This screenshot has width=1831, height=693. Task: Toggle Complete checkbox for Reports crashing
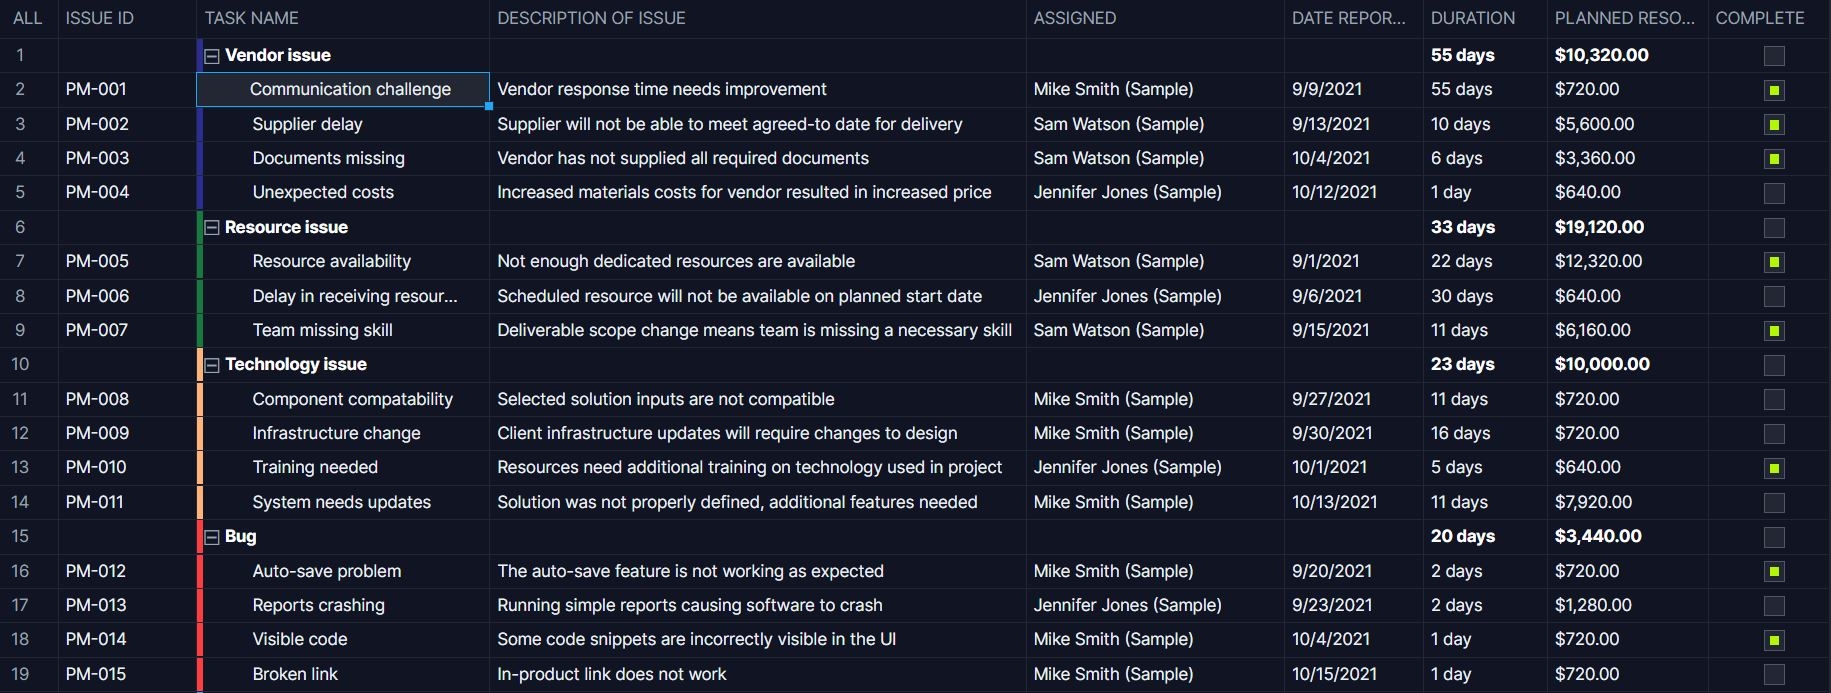(x=1774, y=606)
